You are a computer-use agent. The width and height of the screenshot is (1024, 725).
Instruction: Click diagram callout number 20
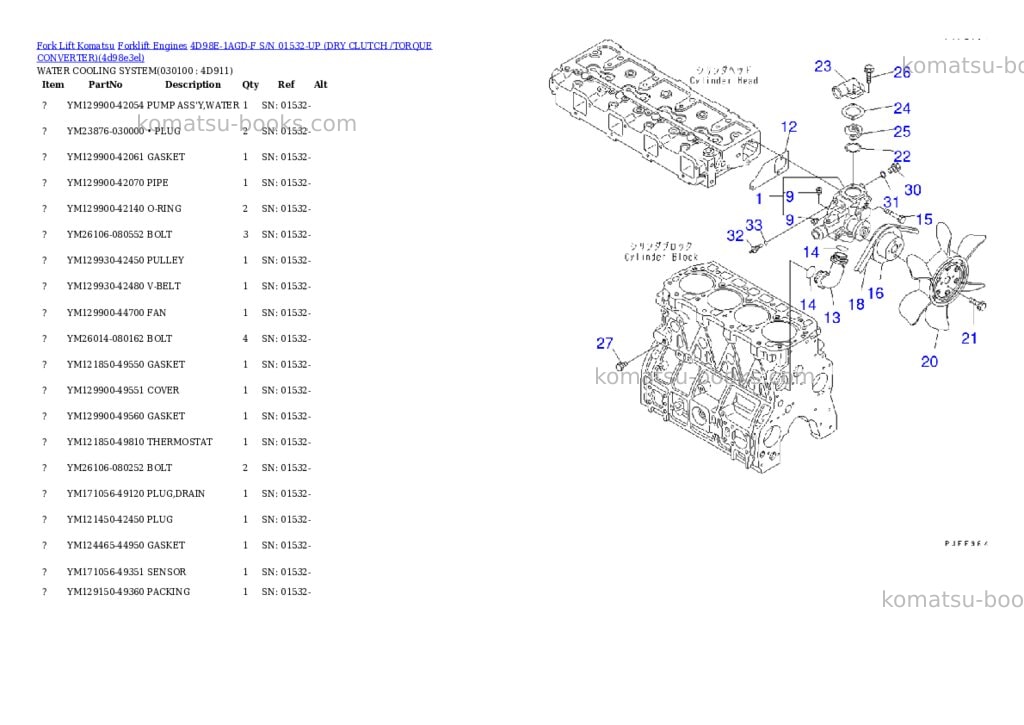point(929,361)
